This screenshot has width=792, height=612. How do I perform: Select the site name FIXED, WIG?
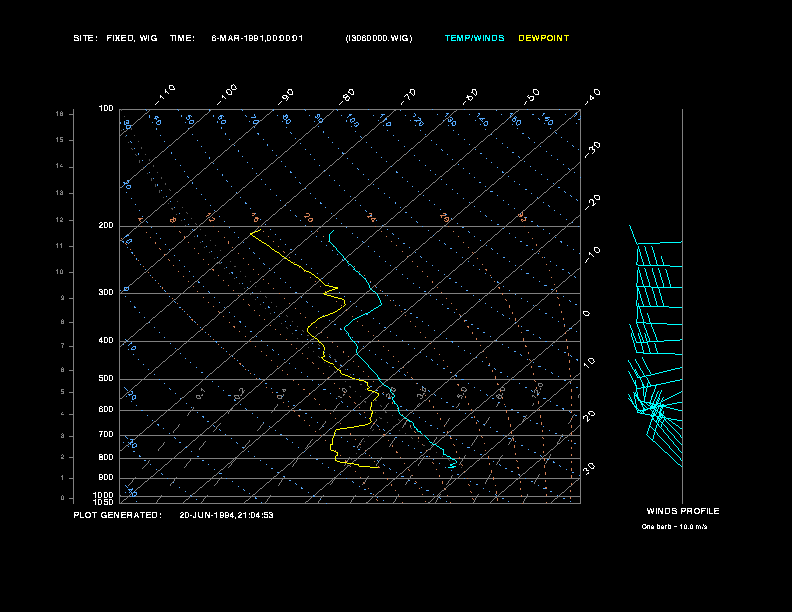click(132, 38)
